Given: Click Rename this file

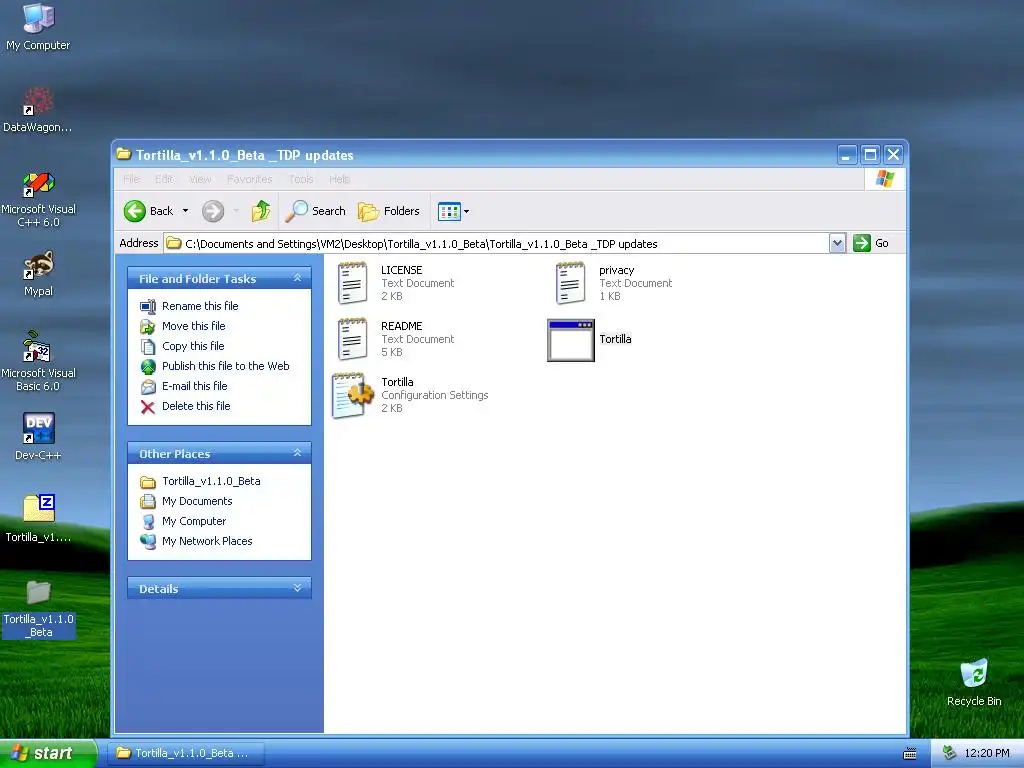Looking at the screenshot, I should (200, 306).
